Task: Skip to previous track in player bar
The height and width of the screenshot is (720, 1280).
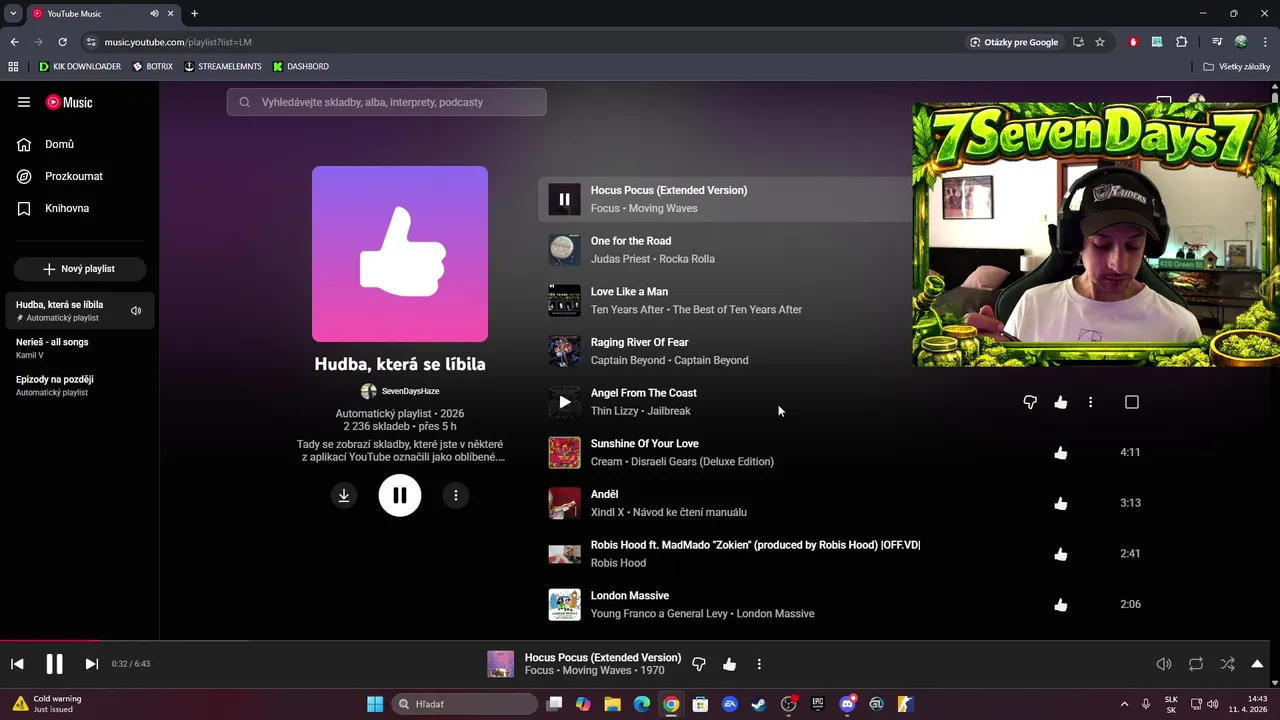Action: pos(17,664)
